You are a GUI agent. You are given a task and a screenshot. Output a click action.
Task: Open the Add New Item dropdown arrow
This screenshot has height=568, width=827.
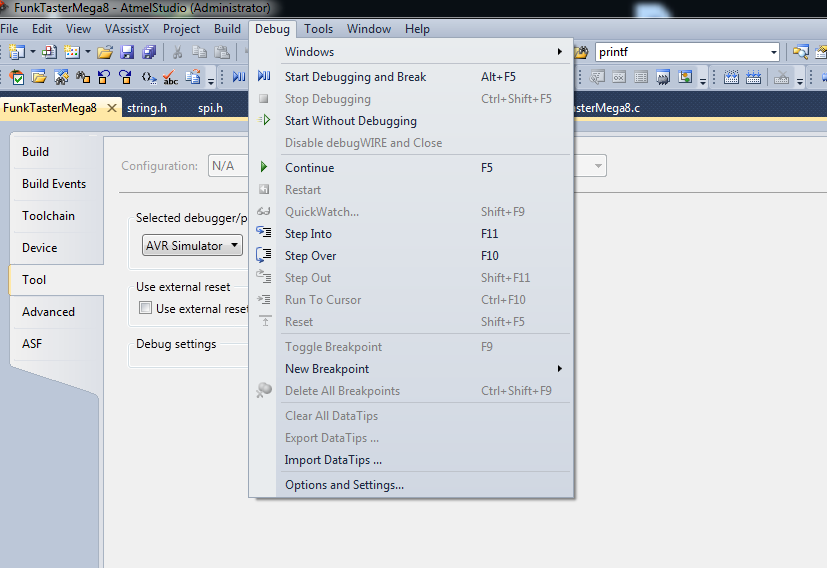pos(88,52)
